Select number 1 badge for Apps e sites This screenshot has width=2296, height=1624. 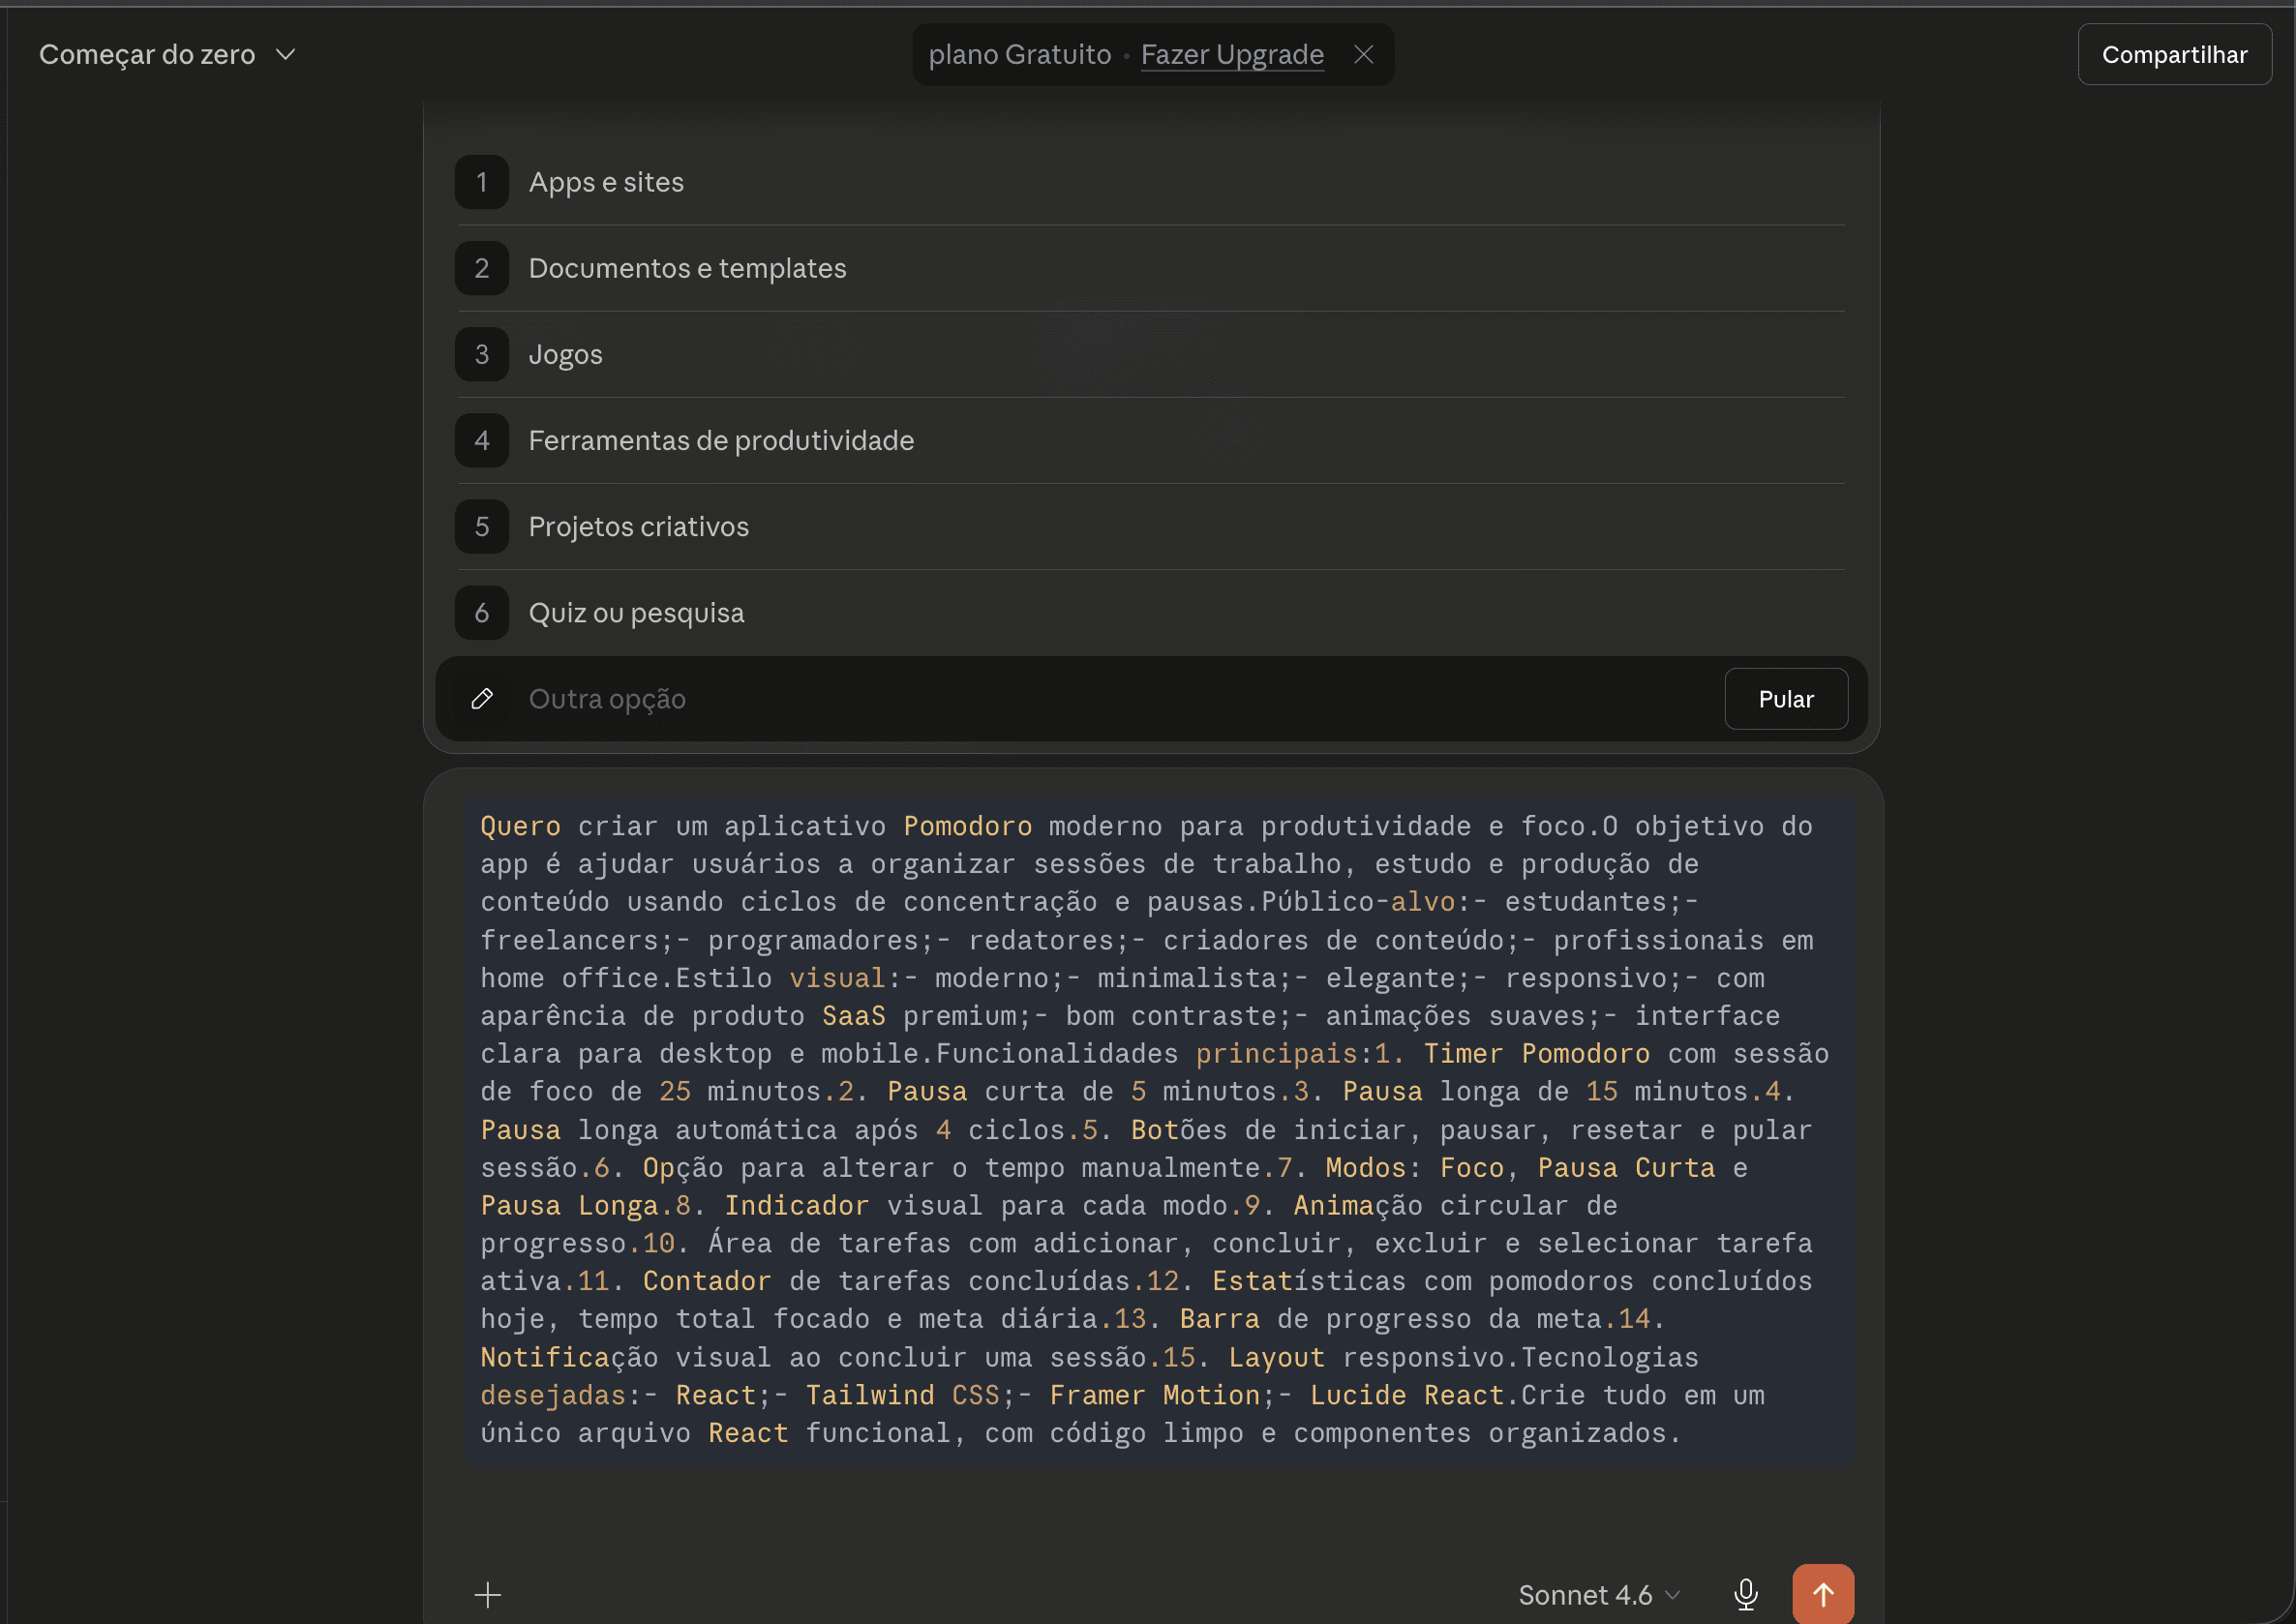click(482, 182)
